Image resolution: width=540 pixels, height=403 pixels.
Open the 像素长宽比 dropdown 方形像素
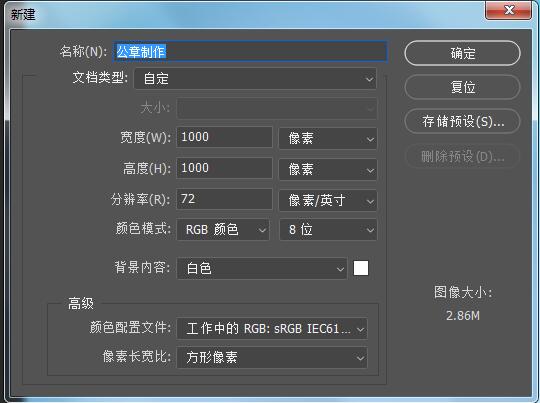click(272, 358)
